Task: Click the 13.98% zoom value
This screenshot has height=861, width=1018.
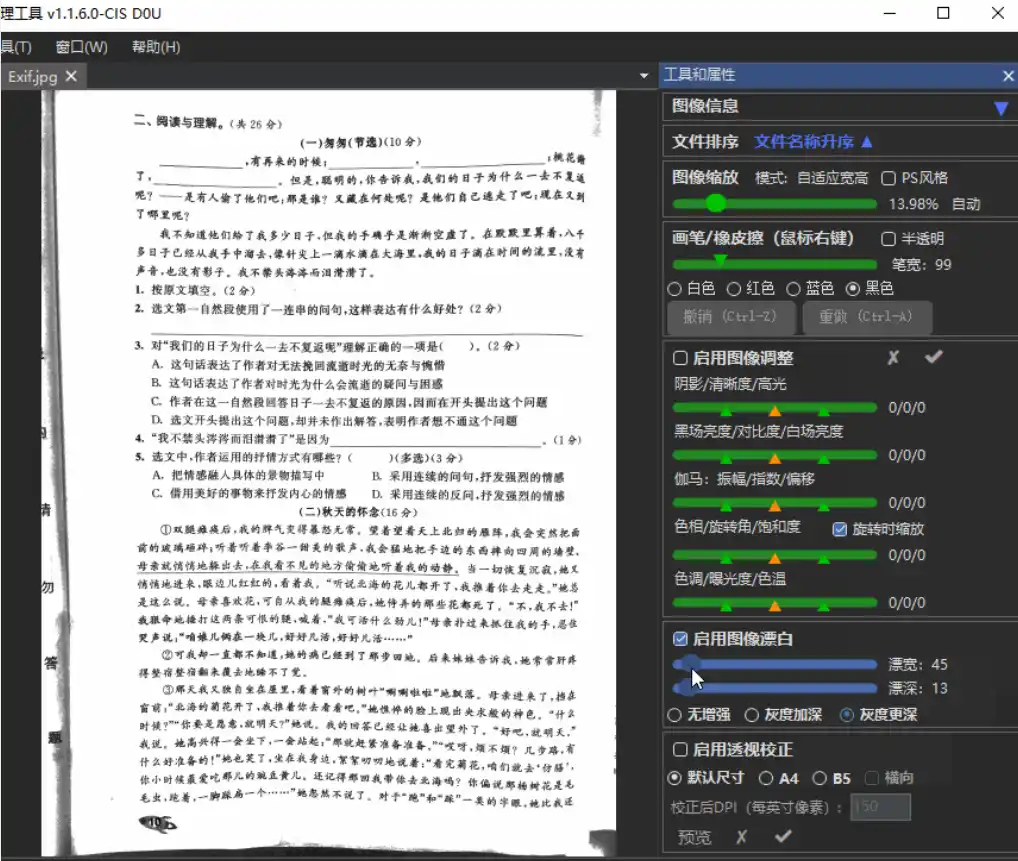Action: (x=913, y=204)
